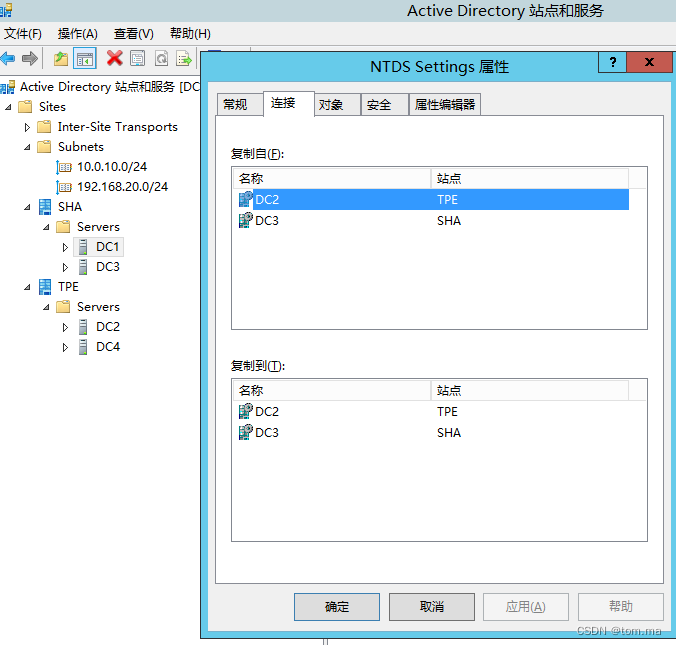Screen dimensions: 676x645
Task: Click the Export list toolbar icon
Action: (184, 58)
